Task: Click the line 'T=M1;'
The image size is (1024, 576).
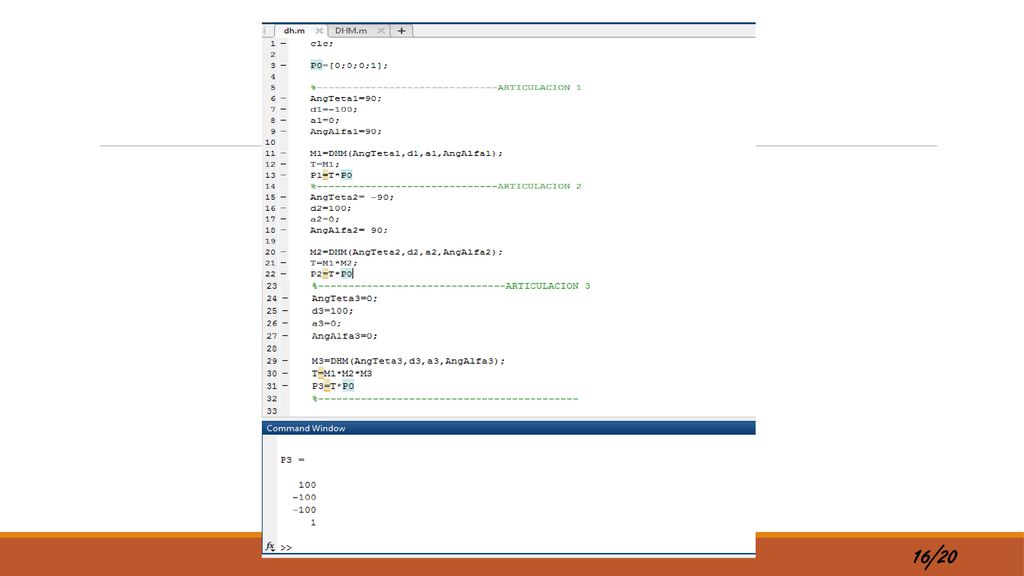Action: pyautogui.click(x=325, y=165)
